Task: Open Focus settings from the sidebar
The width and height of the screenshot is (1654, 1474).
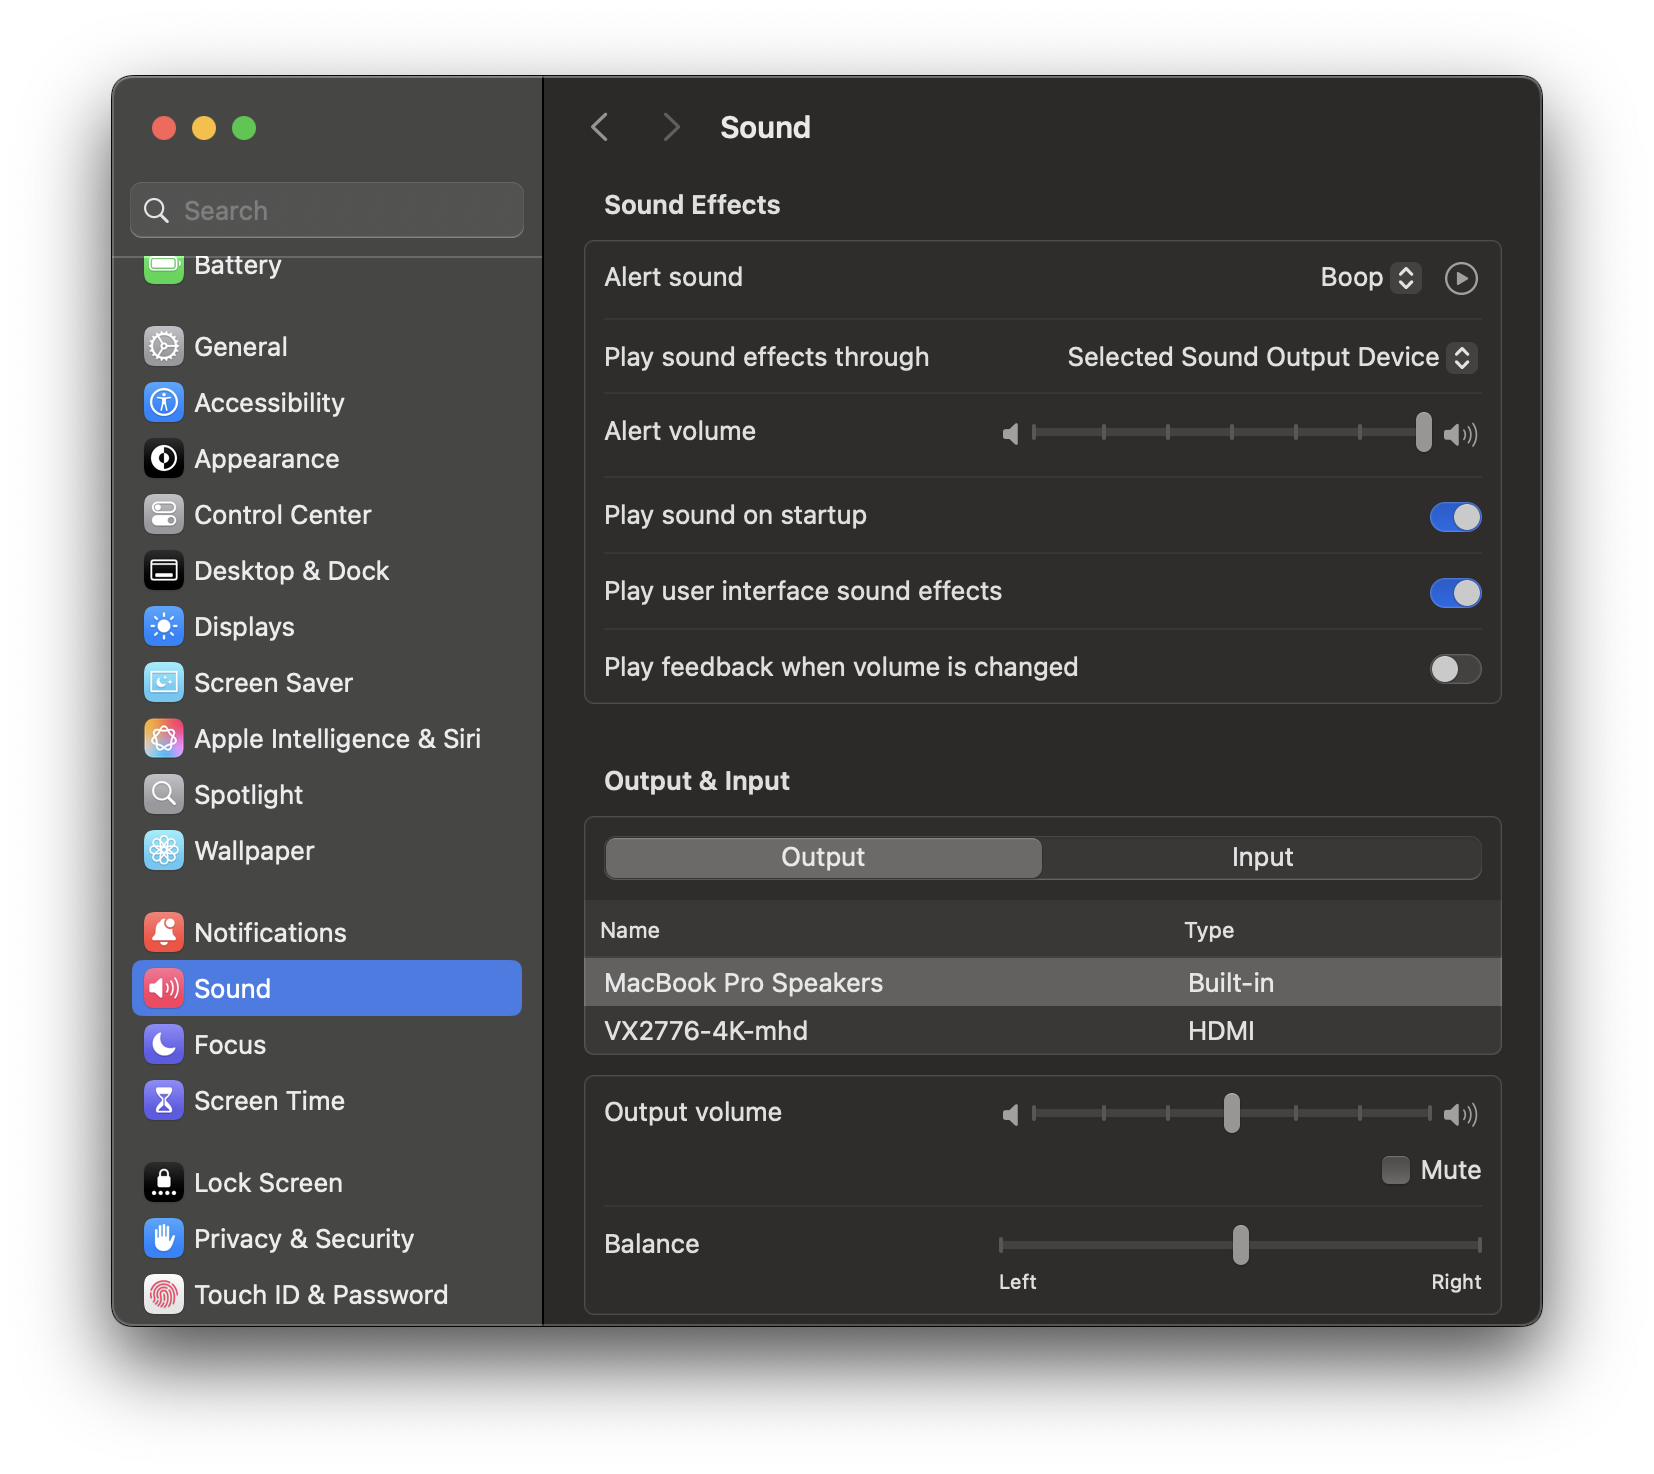Action: (163, 1044)
